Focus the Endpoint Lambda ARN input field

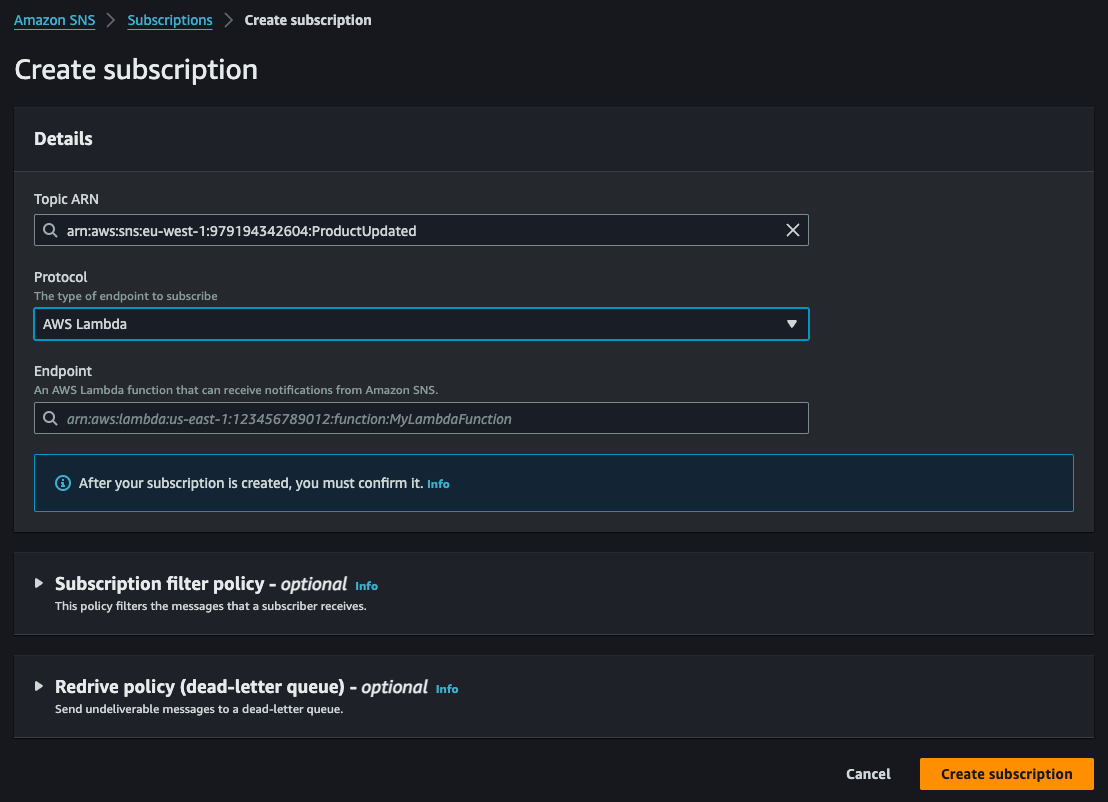coord(421,418)
